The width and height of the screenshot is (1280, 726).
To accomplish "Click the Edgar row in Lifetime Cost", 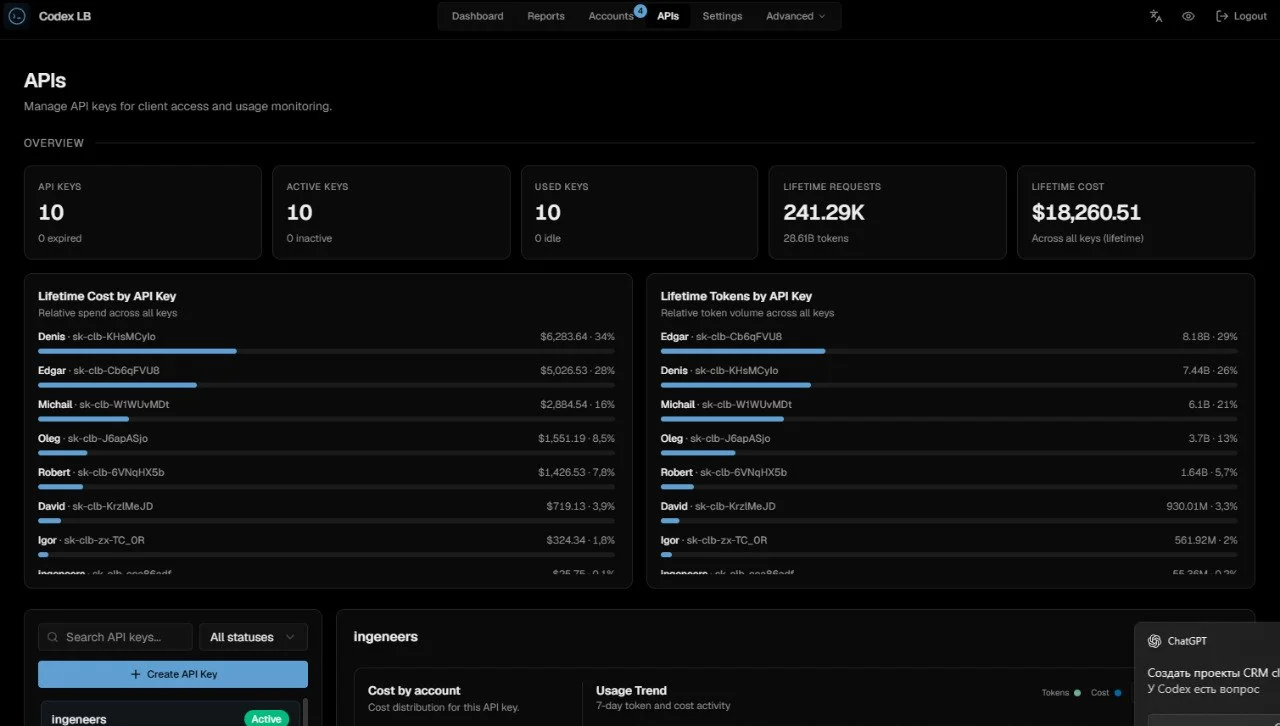I will tap(326, 375).
